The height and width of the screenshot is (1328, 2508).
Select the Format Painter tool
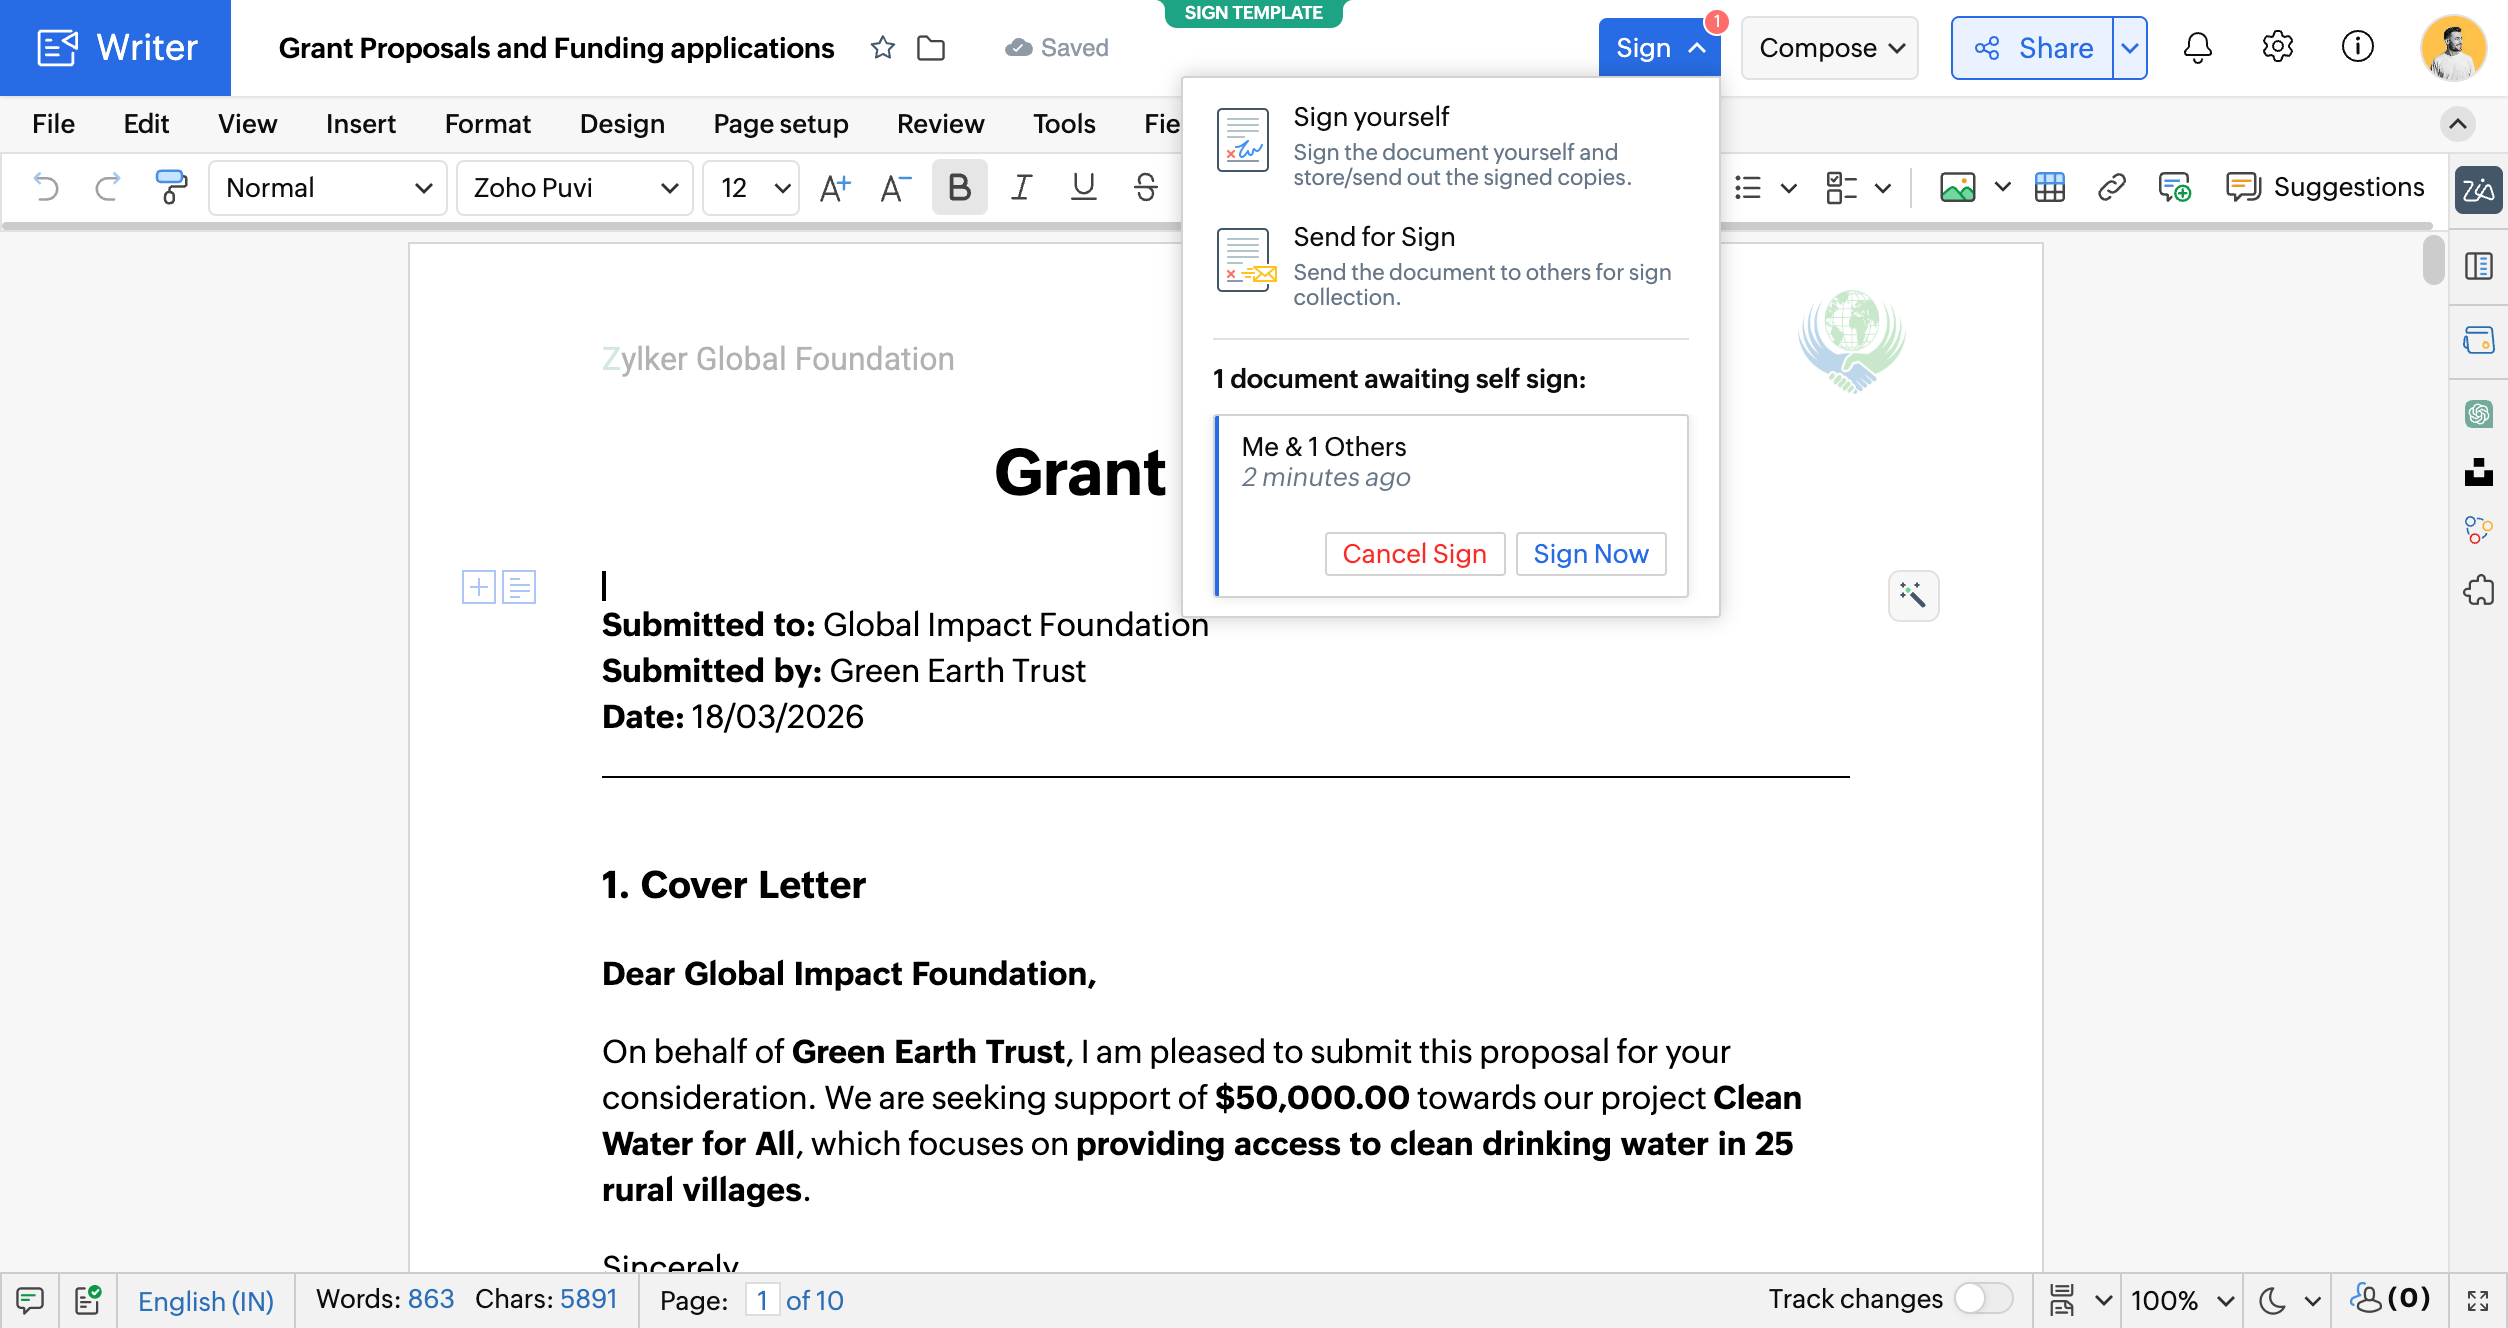click(x=171, y=187)
